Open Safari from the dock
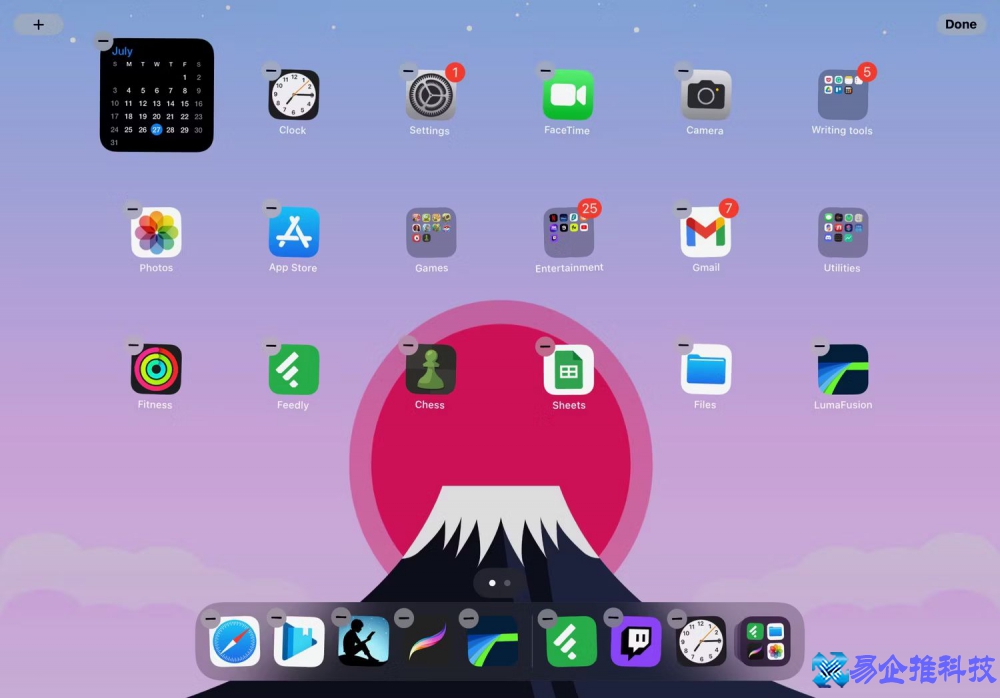1000x698 pixels. [x=234, y=641]
